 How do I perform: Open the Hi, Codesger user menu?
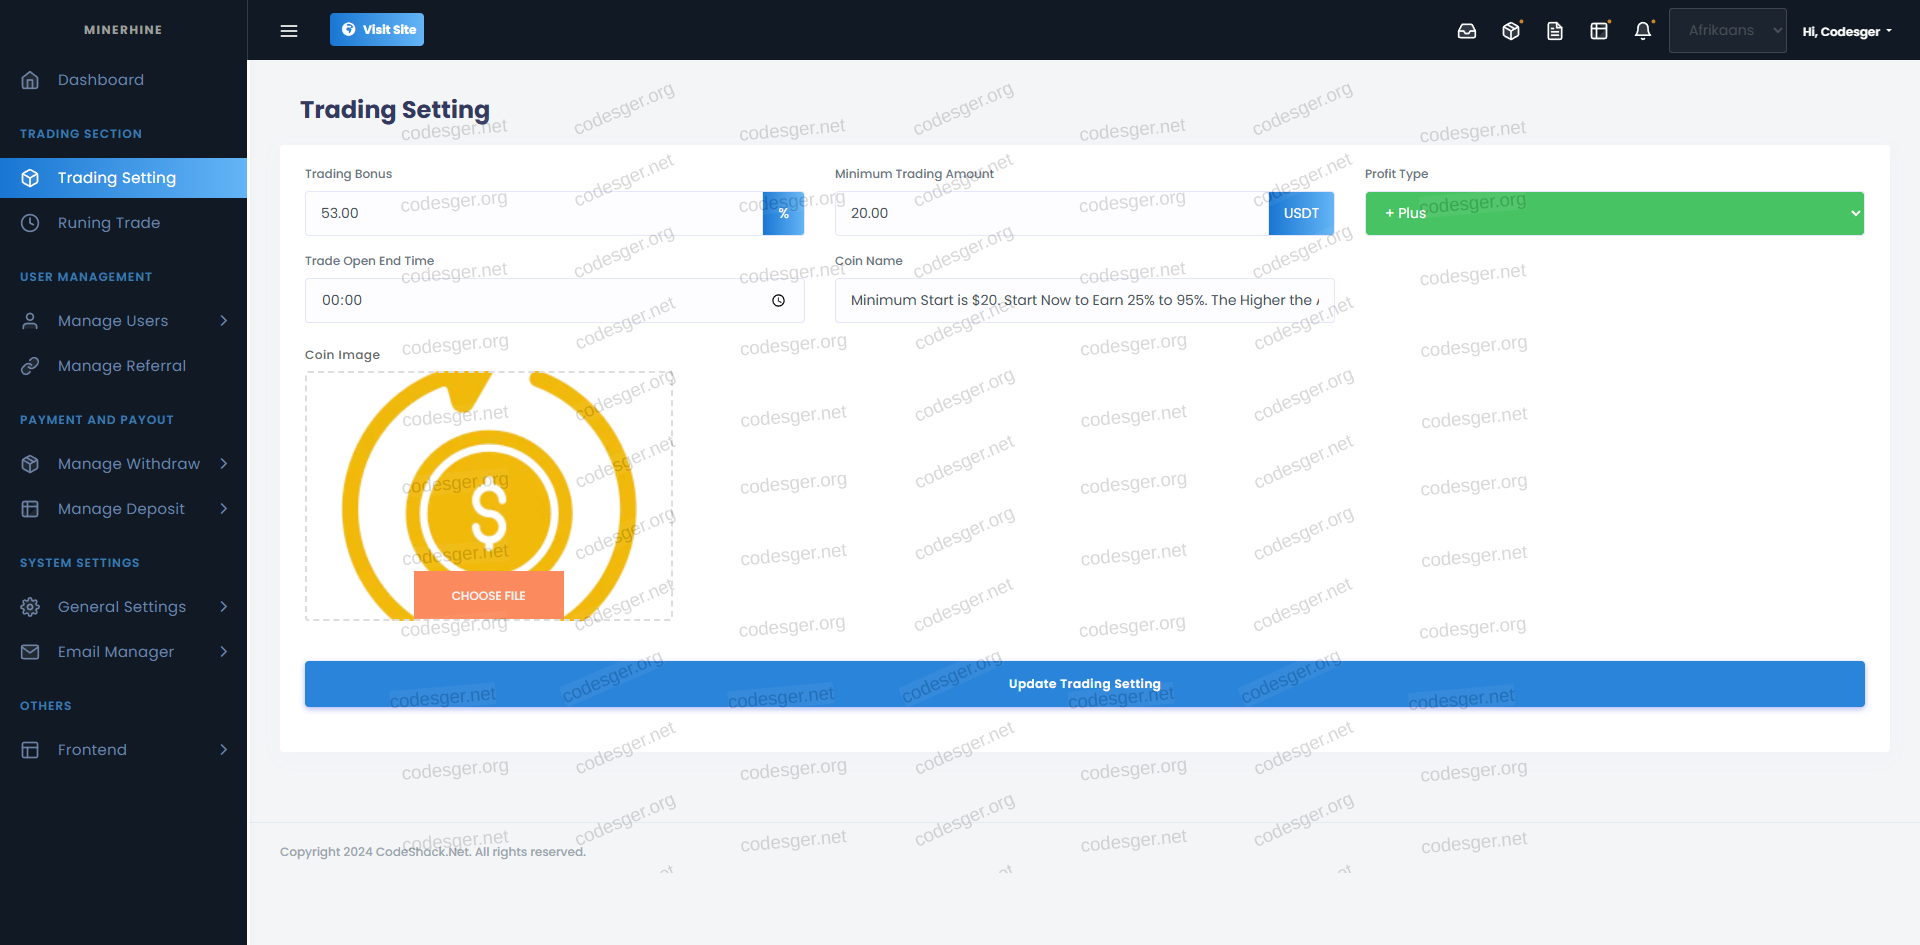pos(1847,32)
